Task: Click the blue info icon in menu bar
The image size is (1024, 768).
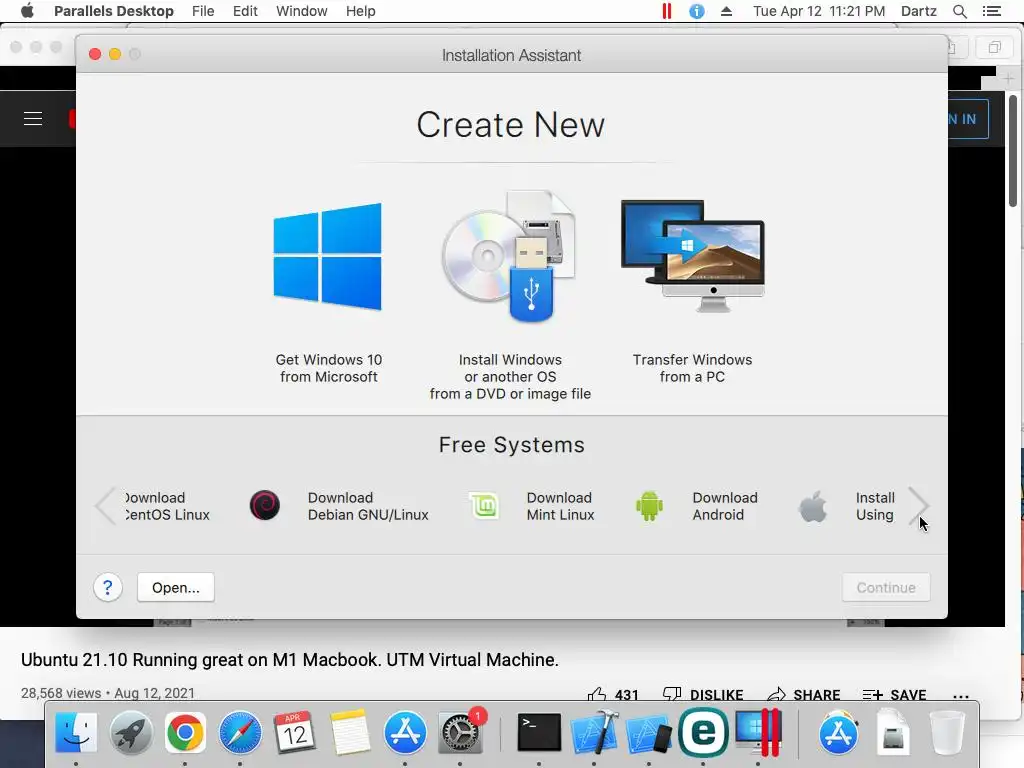Action: [697, 11]
